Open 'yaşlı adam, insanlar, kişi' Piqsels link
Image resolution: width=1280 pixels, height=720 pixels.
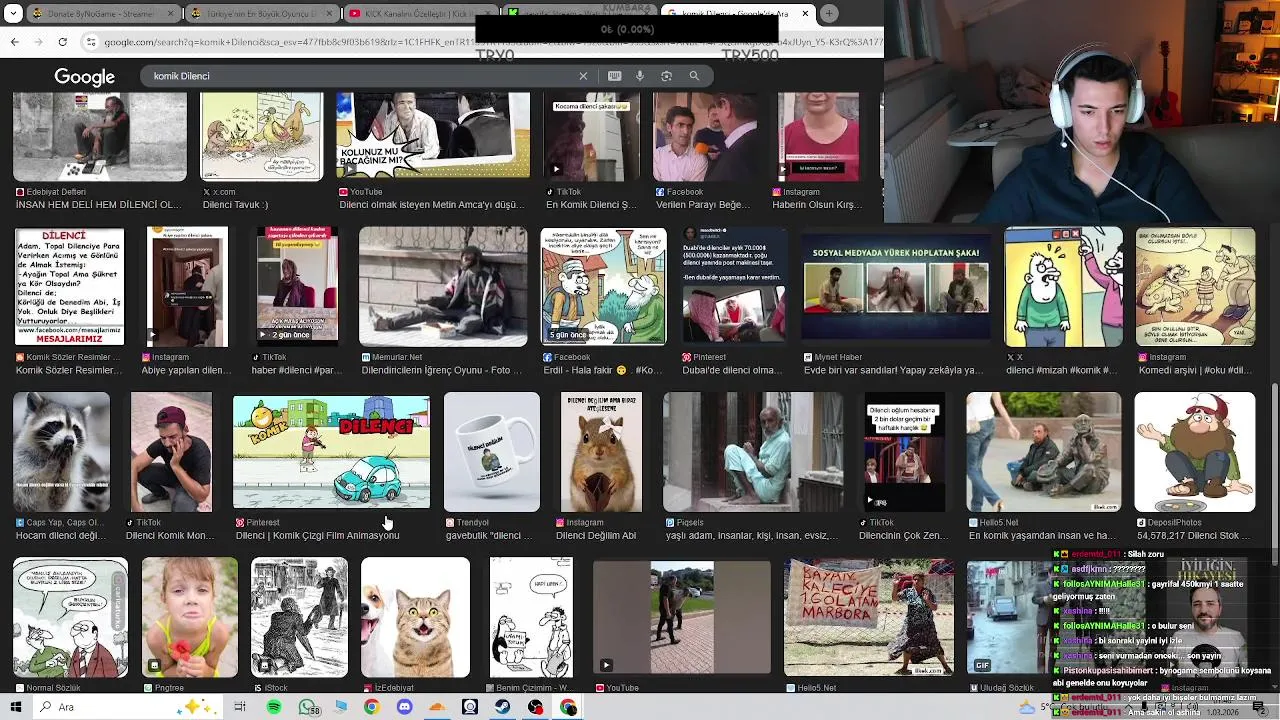click(752, 536)
